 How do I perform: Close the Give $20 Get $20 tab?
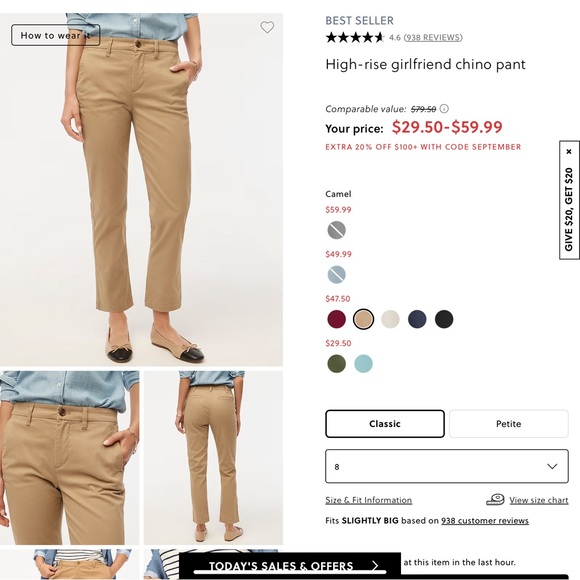pos(569,152)
